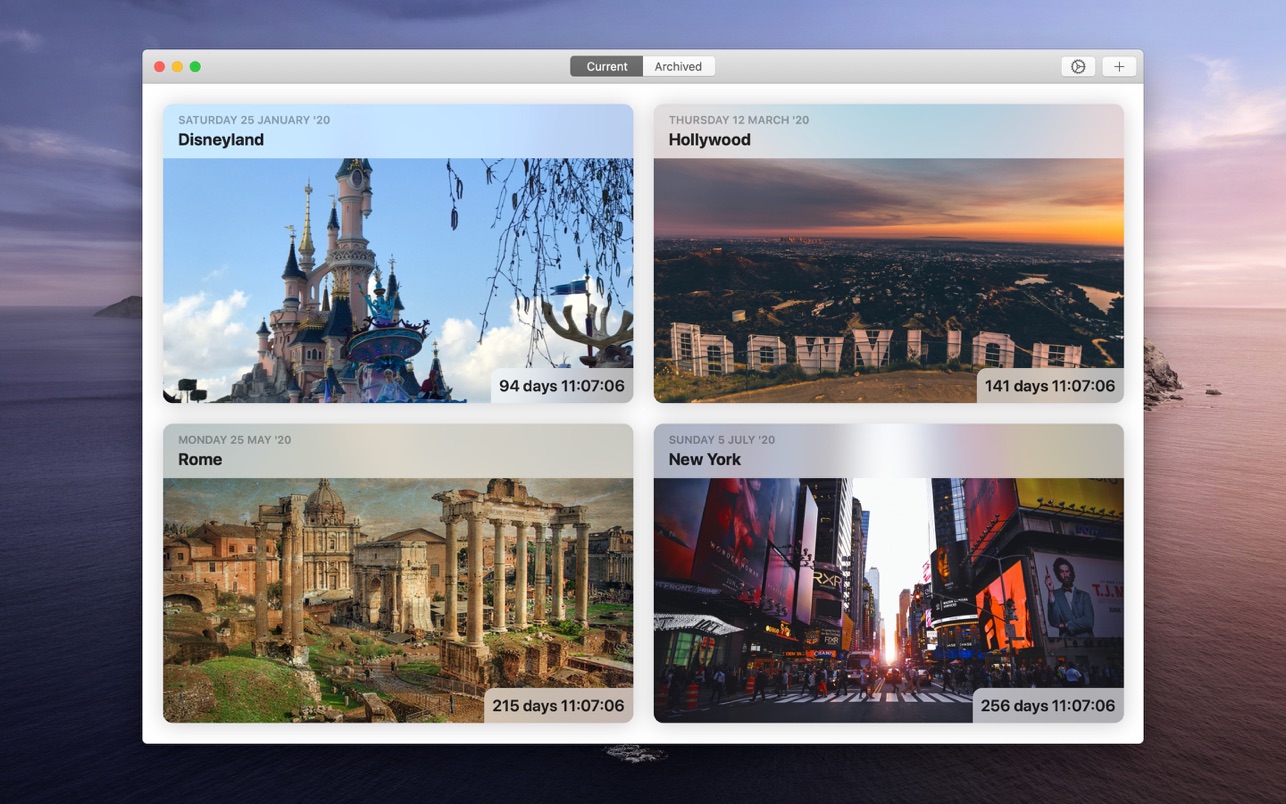Add a new countdown with the plus button
The height and width of the screenshot is (804, 1286).
click(x=1119, y=67)
